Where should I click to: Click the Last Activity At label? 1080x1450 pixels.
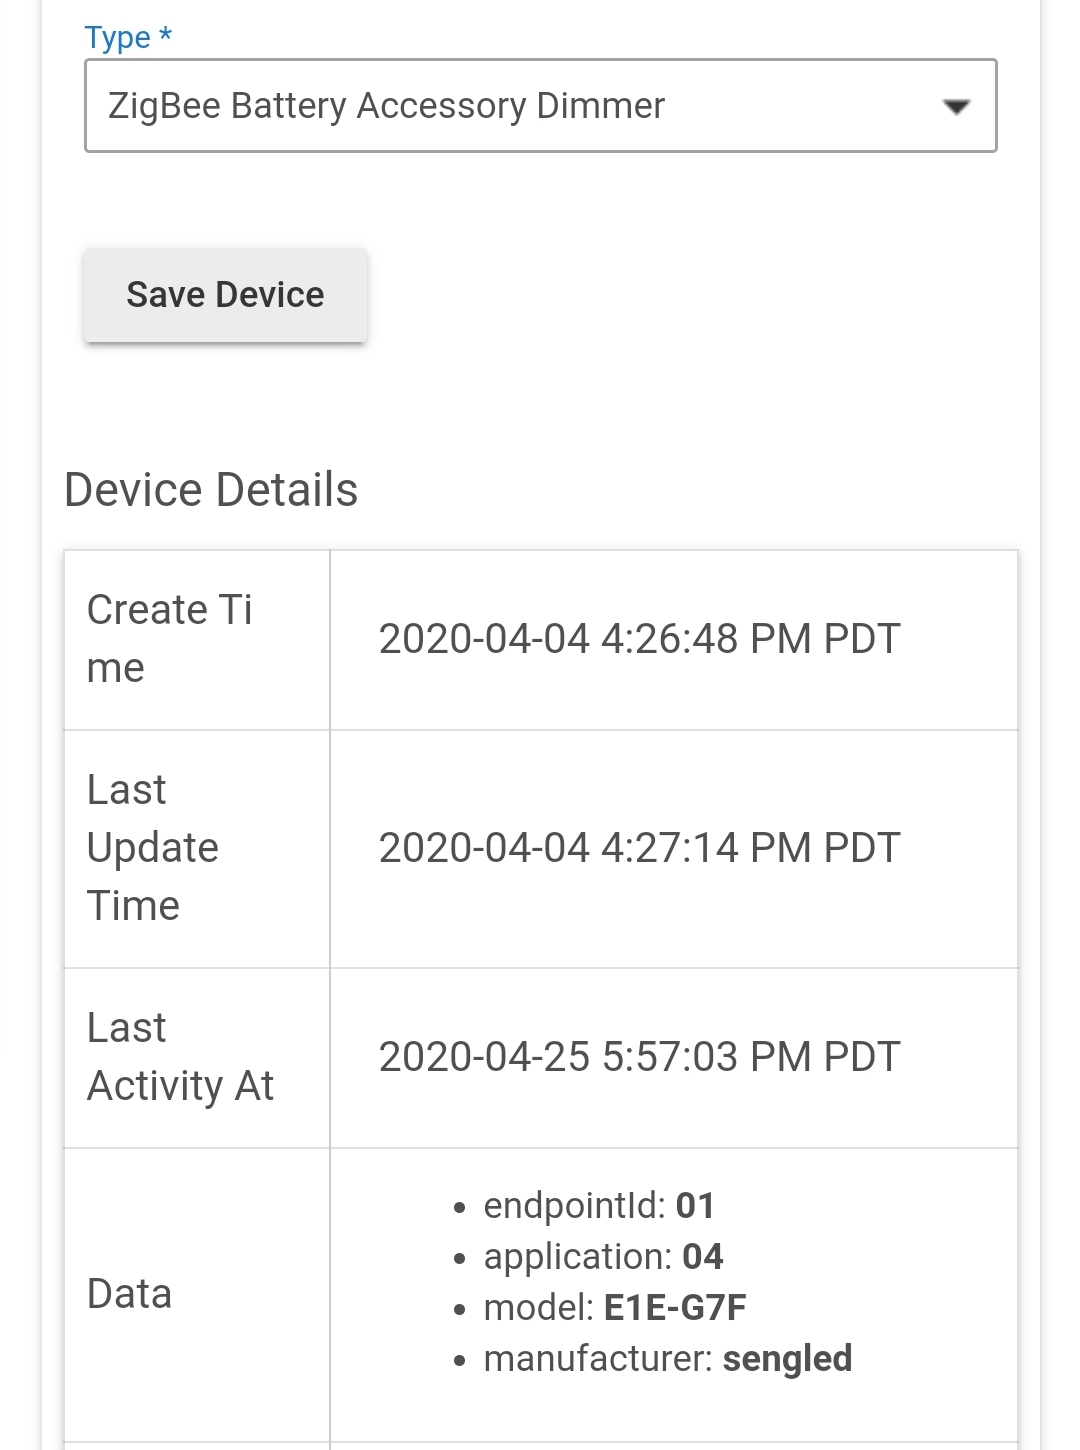tap(180, 1057)
